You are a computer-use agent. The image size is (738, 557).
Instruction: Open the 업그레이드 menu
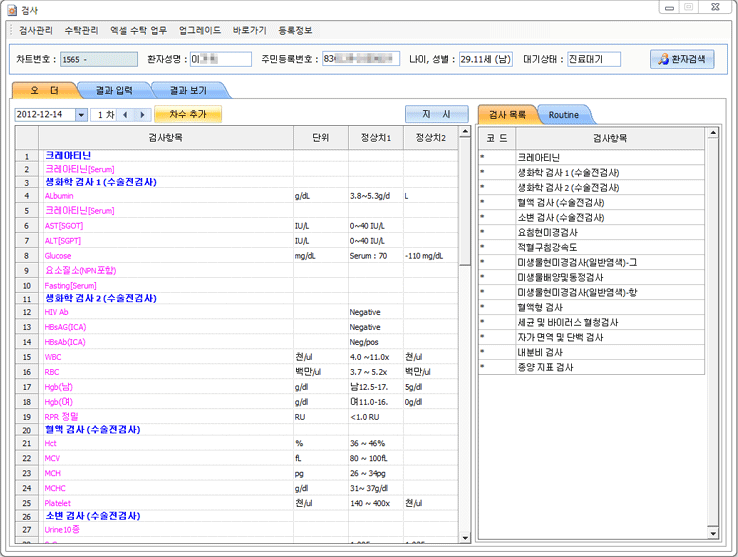(x=200, y=30)
